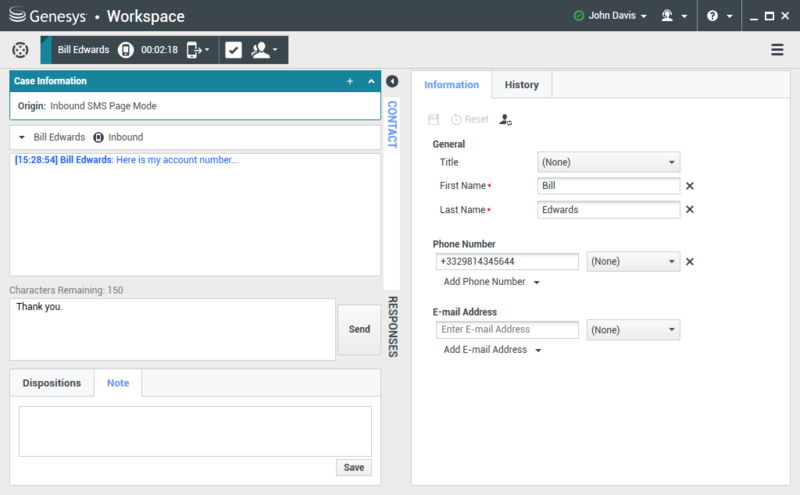Collapse the Case Information section

(x=371, y=81)
